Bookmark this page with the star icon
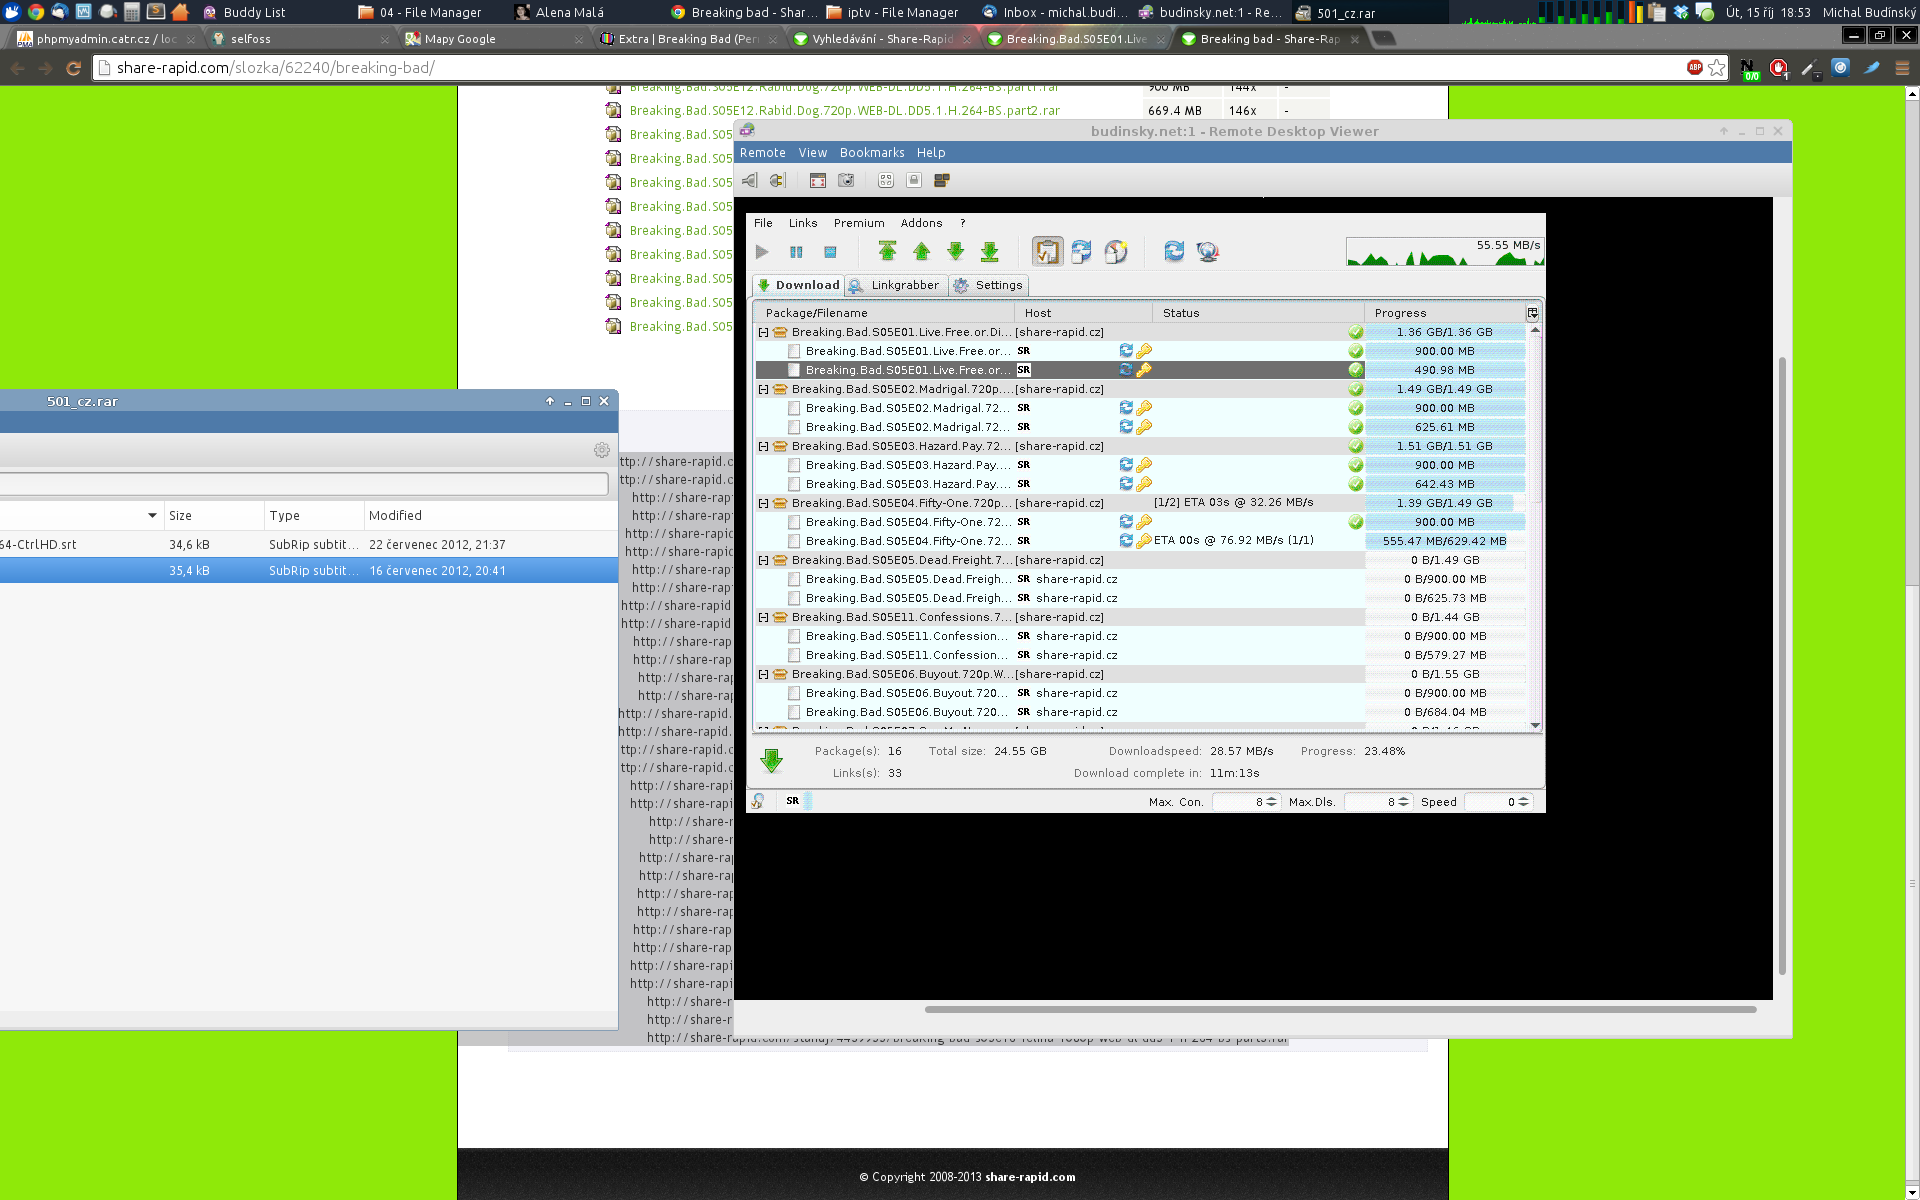The width and height of the screenshot is (1920, 1200). tap(1717, 68)
